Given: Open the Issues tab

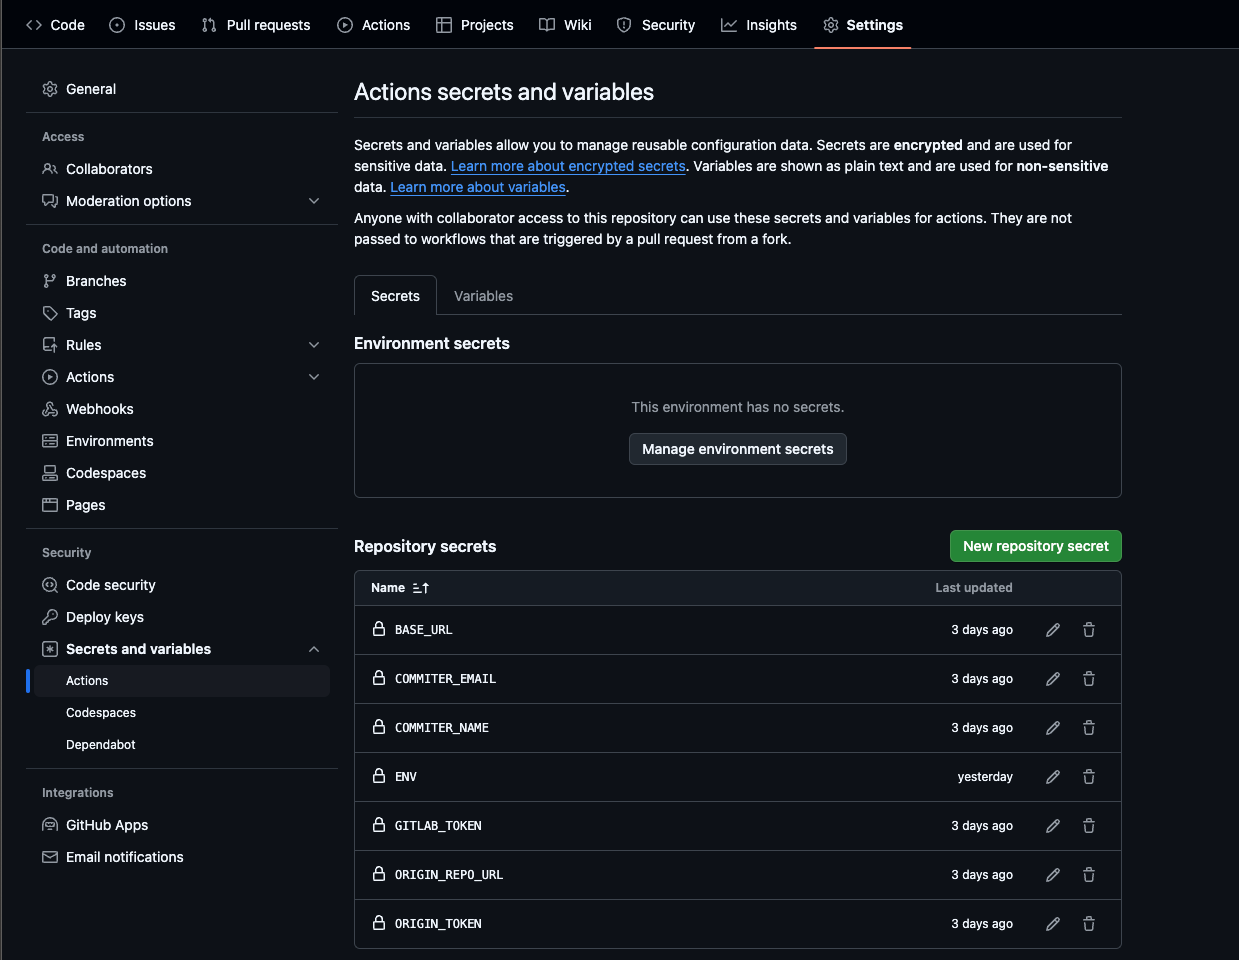Looking at the screenshot, I should point(142,25).
